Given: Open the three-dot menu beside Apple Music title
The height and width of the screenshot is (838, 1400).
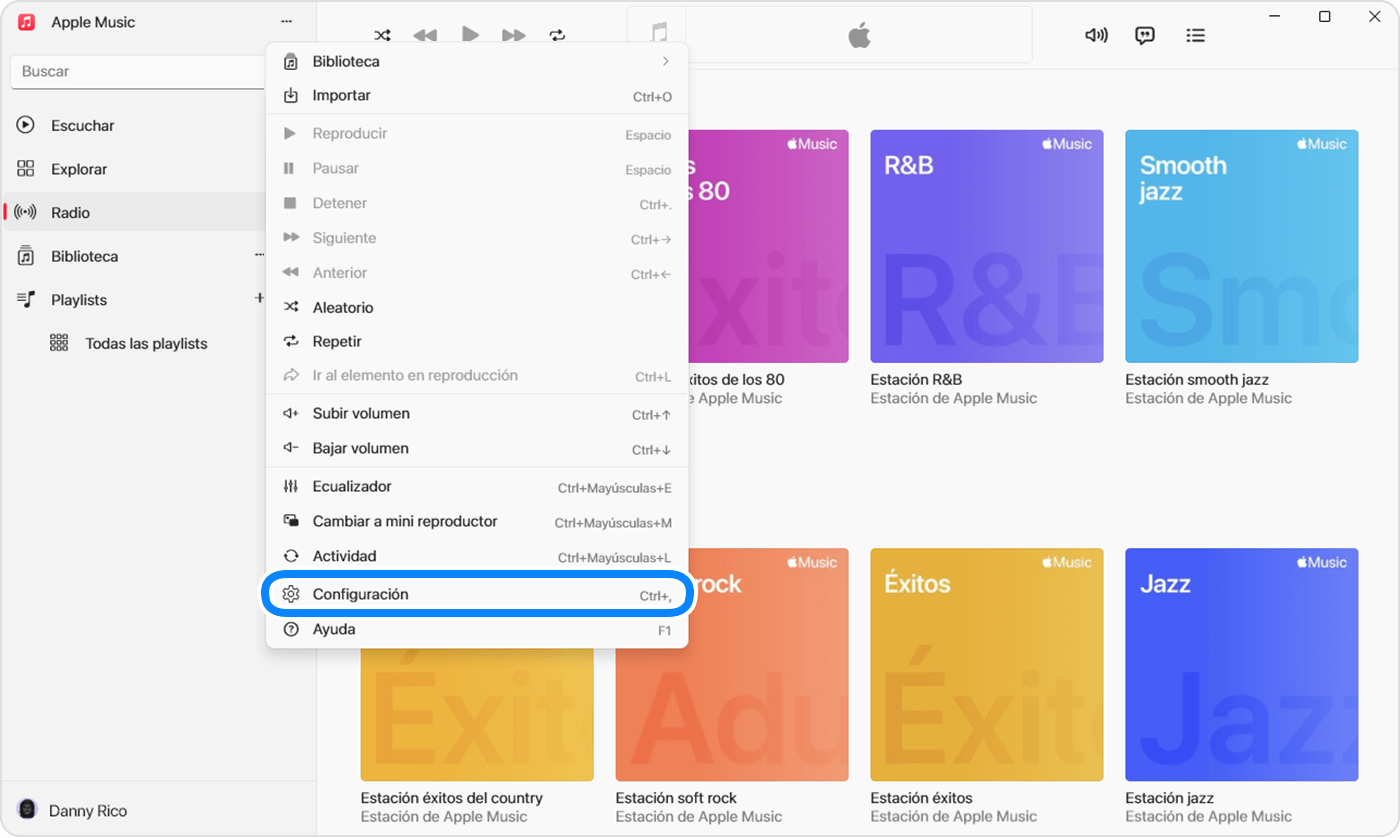Looking at the screenshot, I should click(287, 22).
